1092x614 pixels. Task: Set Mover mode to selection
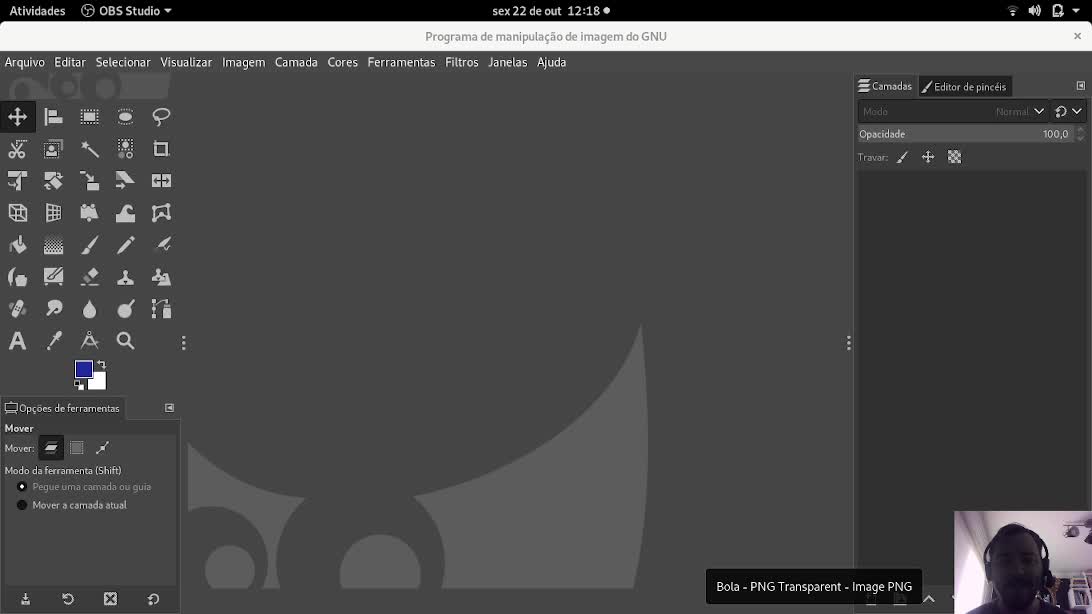point(77,448)
